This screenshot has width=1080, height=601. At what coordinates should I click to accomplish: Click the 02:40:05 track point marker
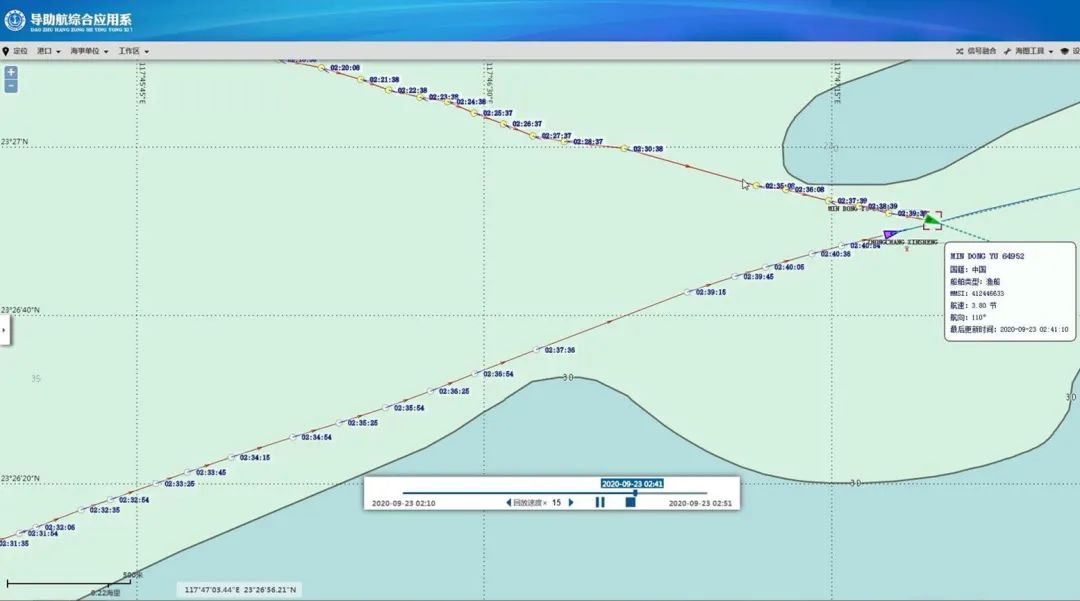pyautogui.click(x=767, y=267)
